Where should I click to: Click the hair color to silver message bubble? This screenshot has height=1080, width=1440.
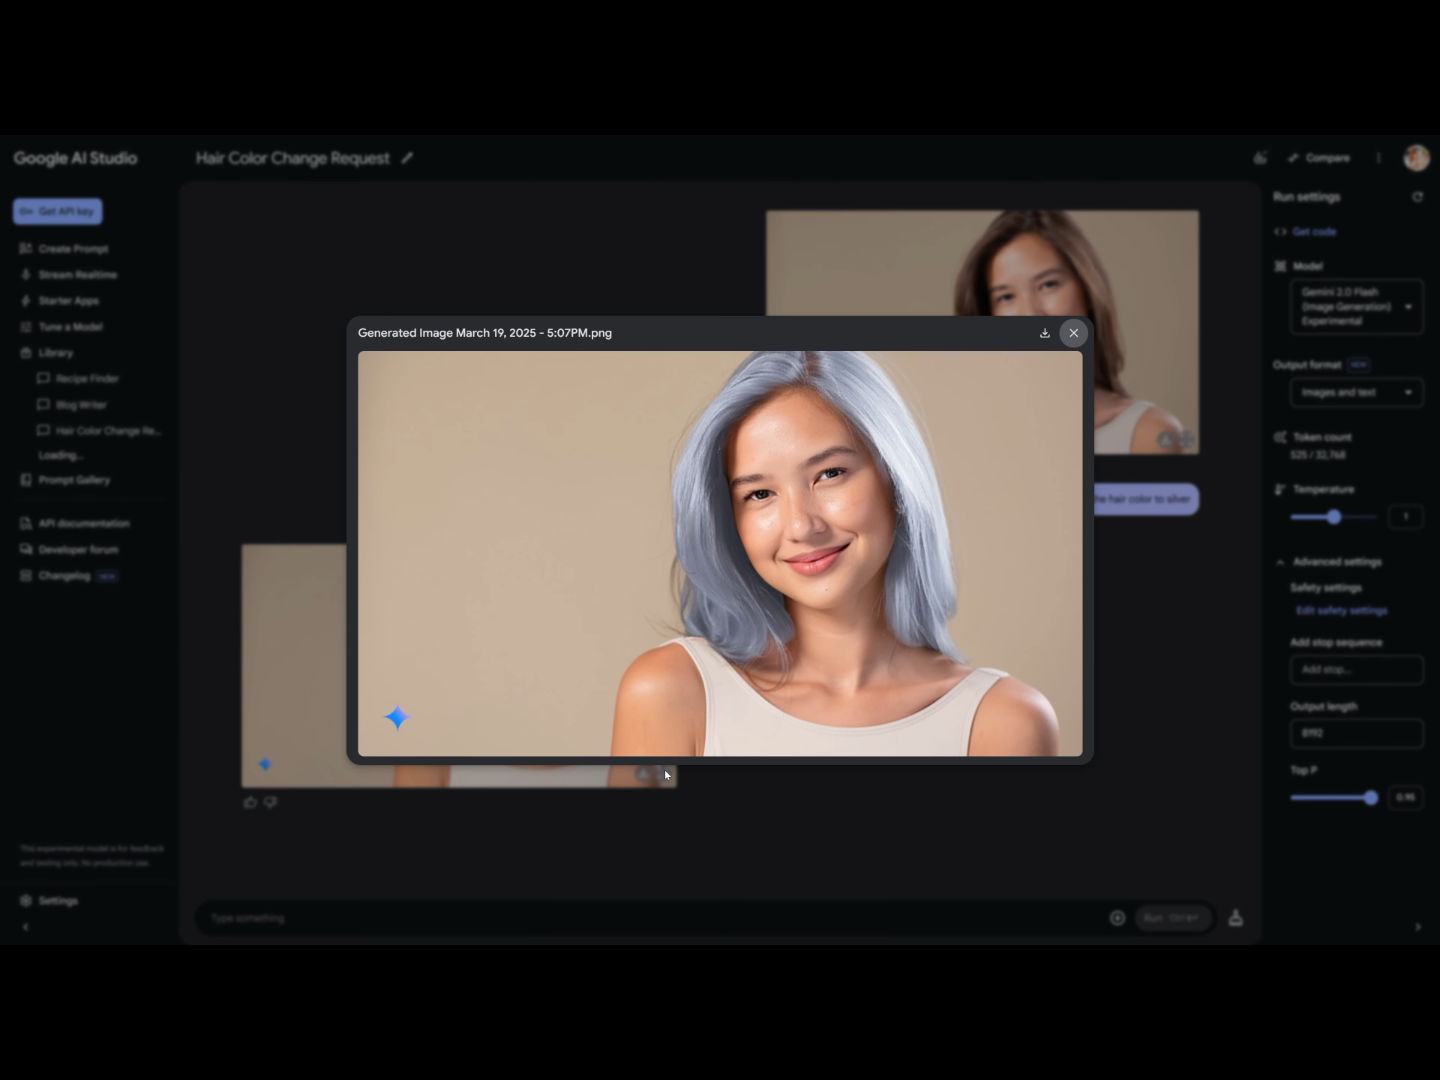pyautogui.click(x=1146, y=499)
